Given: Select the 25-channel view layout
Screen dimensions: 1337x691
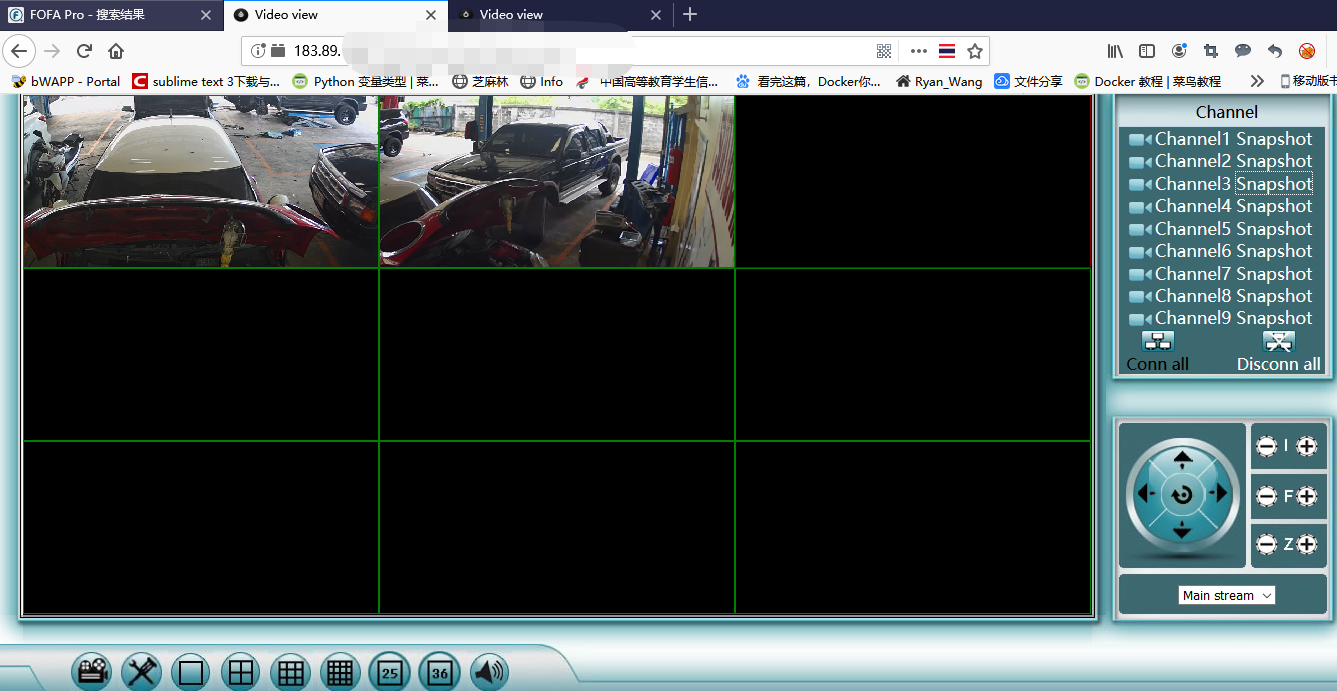Looking at the screenshot, I should [389, 672].
